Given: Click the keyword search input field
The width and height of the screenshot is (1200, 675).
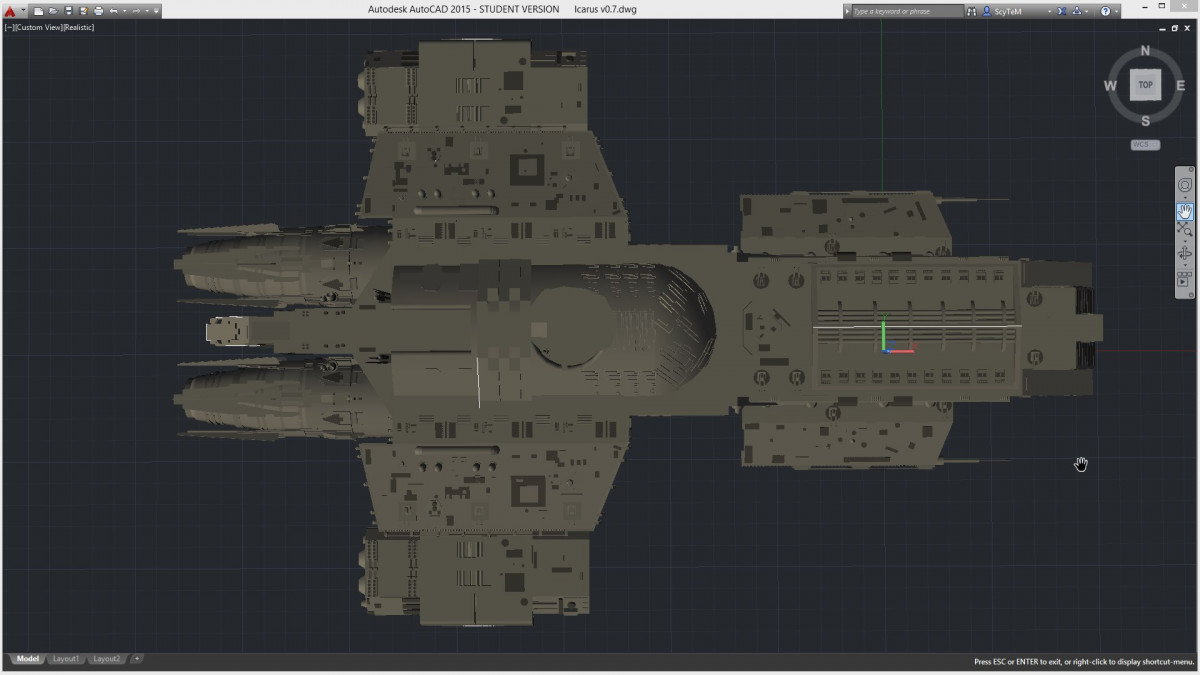Looking at the screenshot, I should tap(906, 10).
